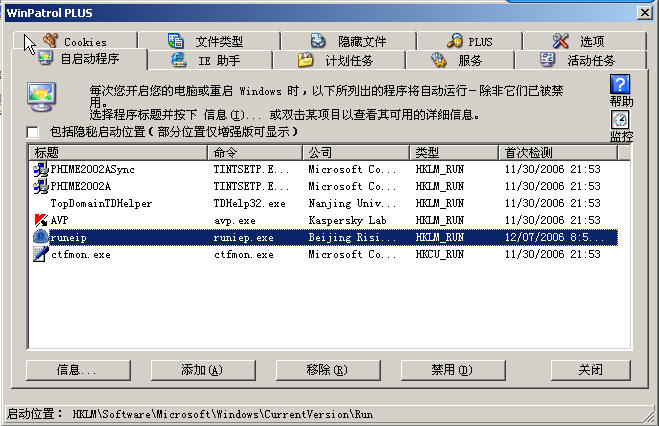Click the 启动位置 registry path text
Viewport: 659px width, 426px height.
point(223,414)
